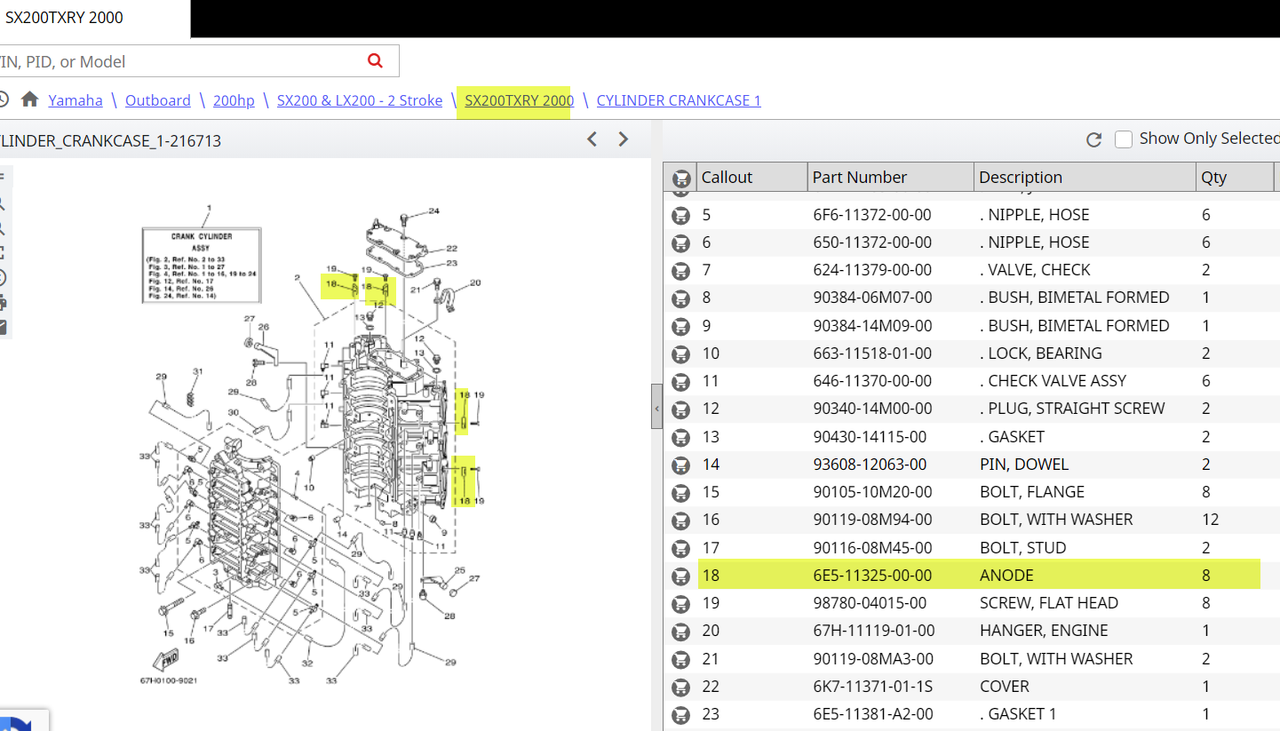The height and width of the screenshot is (731, 1280).
Task: Add callout 10 bearing lock to cart
Action: coord(681,354)
